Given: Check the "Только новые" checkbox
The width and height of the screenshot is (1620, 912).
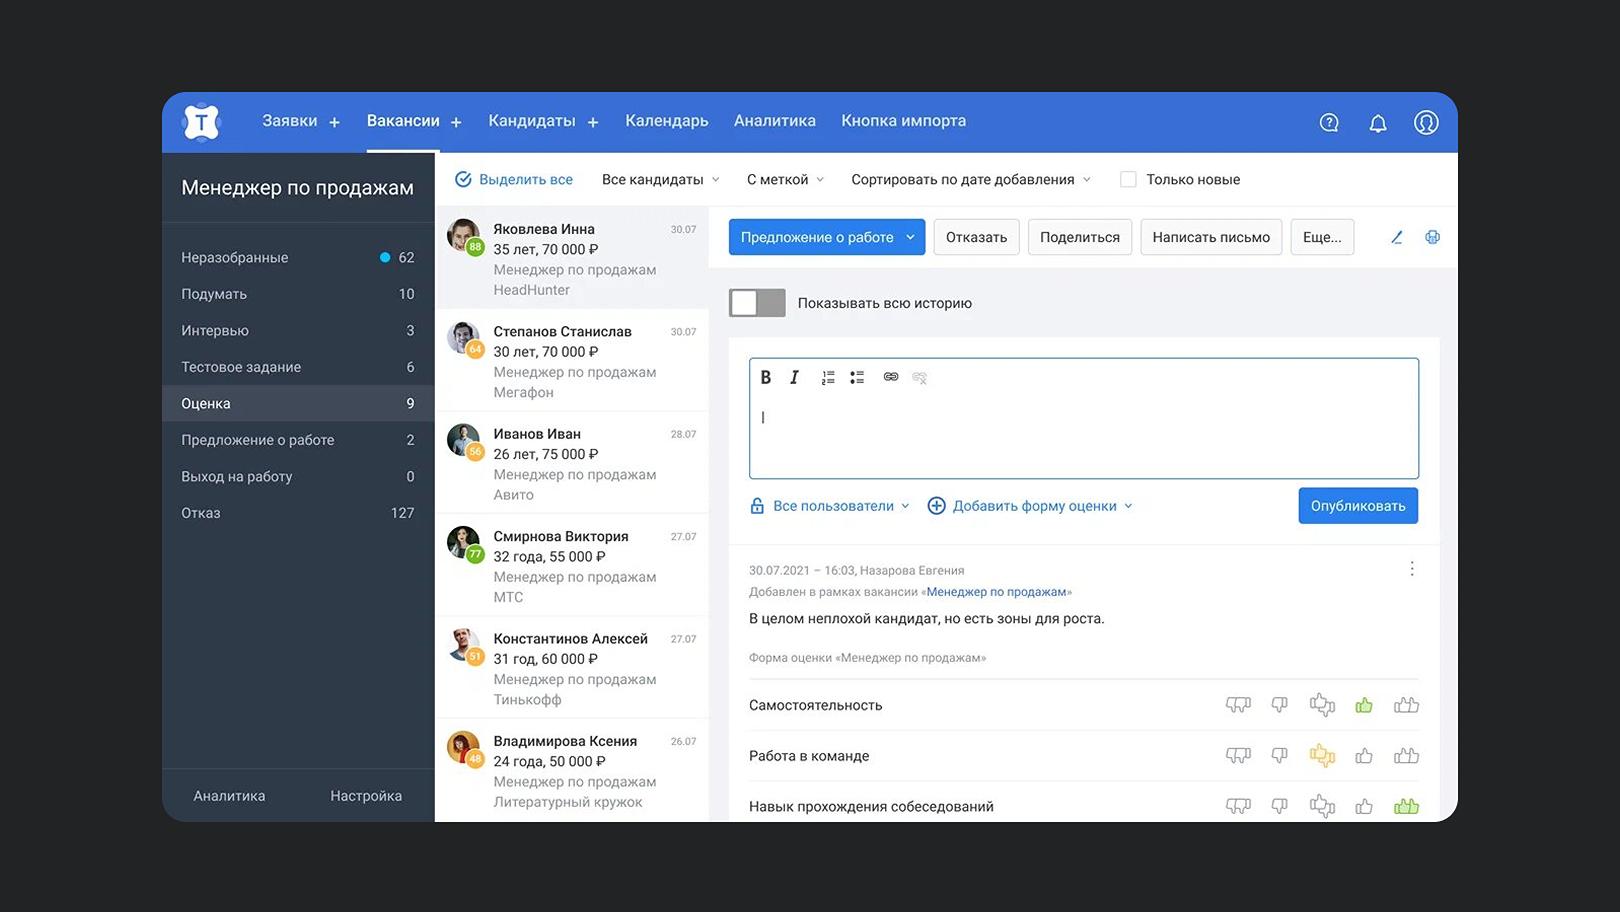Looking at the screenshot, I should [x=1128, y=180].
